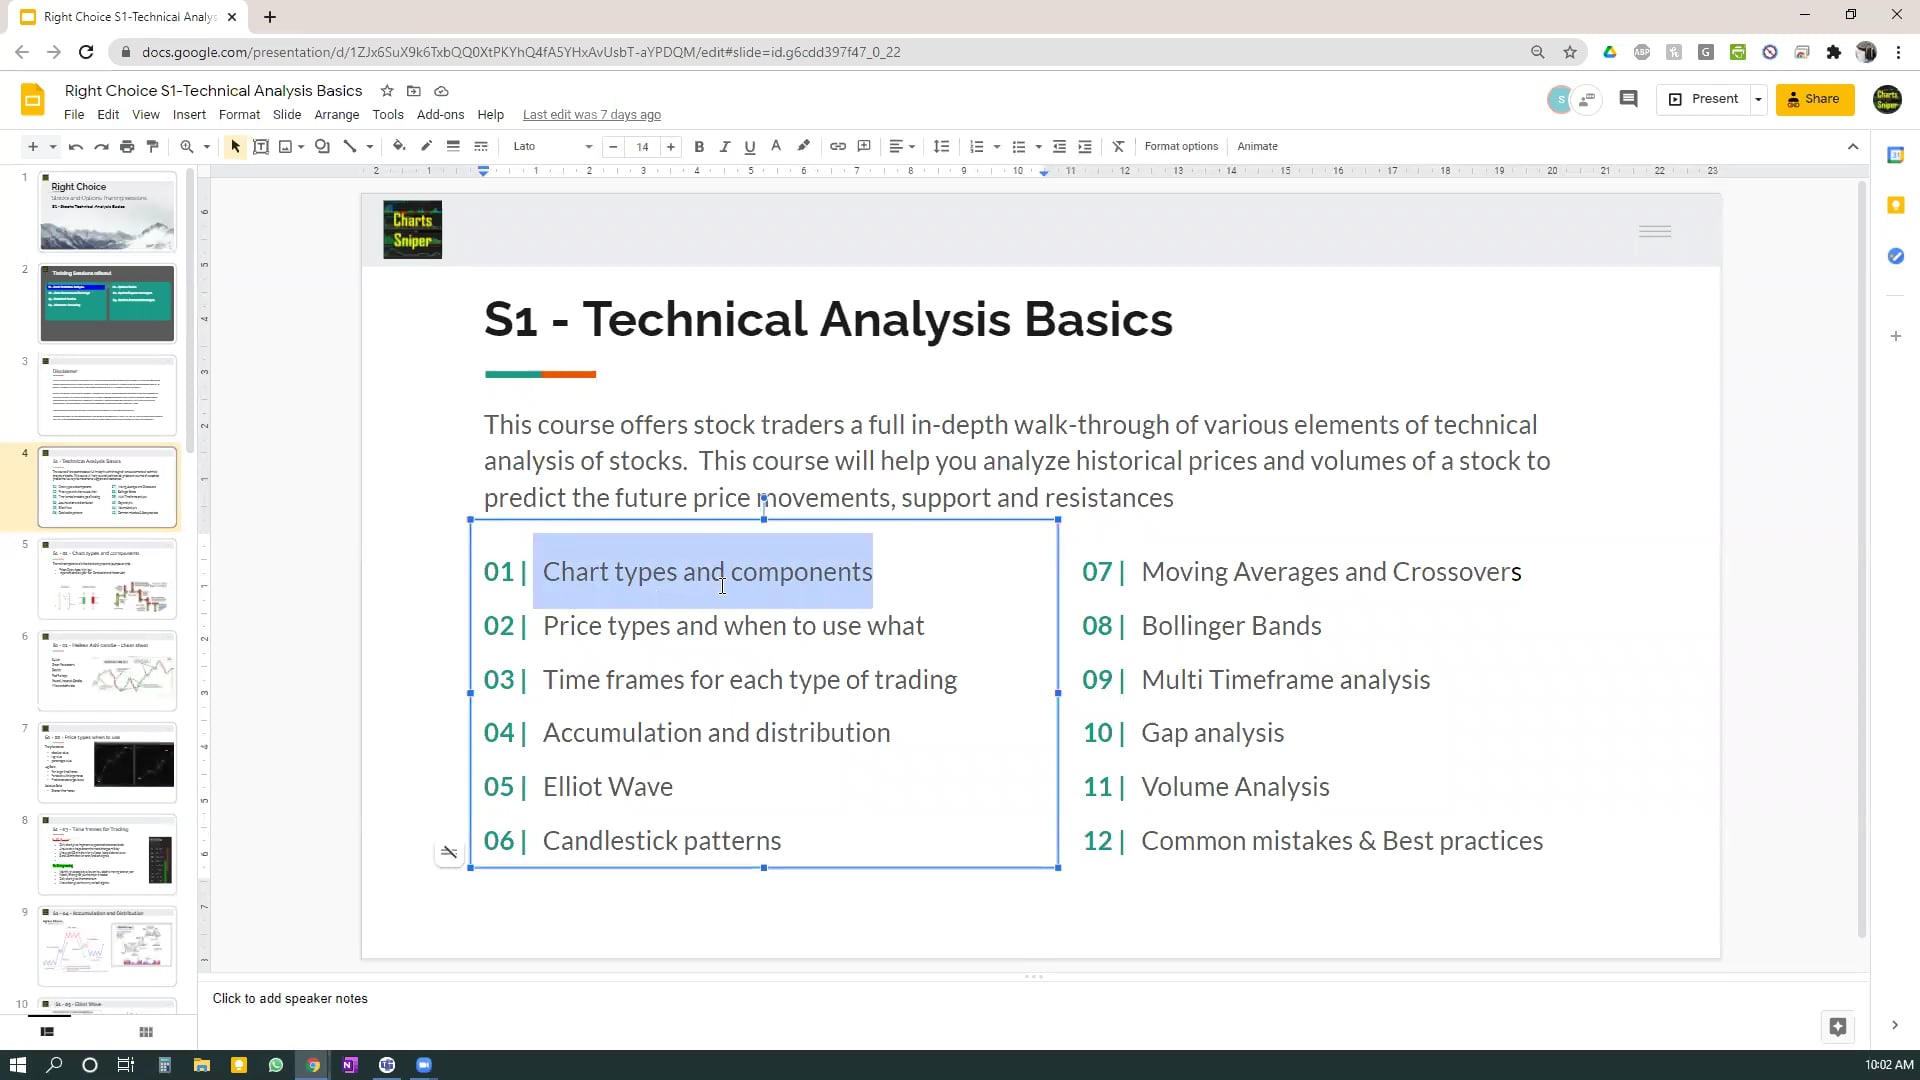Image resolution: width=1920 pixels, height=1080 pixels.
Task: Toggle italic formatting on the selection
Action: (725, 146)
